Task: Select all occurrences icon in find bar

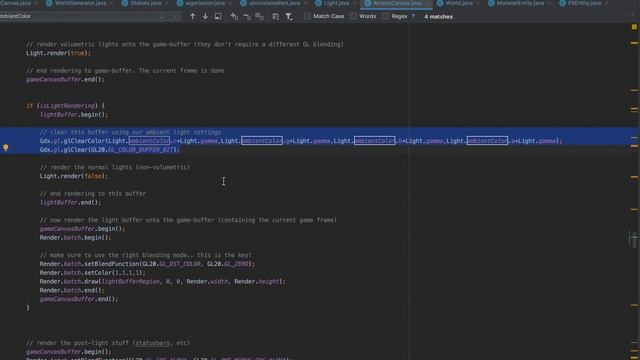Action: coord(259,16)
